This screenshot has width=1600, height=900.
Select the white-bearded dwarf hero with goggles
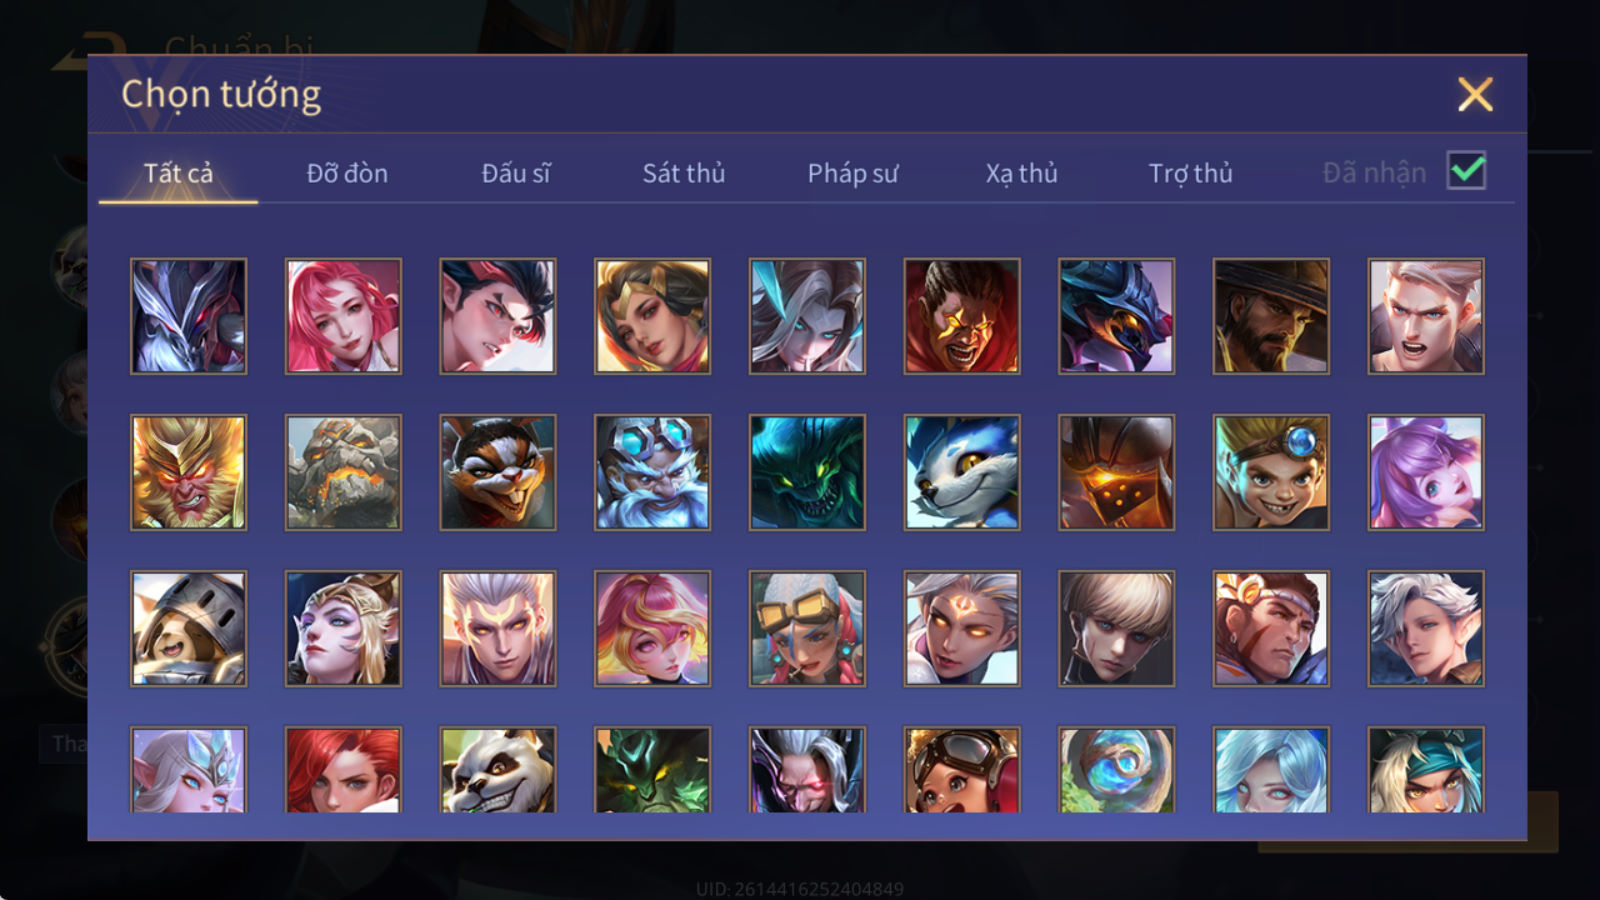click(x=652, y=472)
